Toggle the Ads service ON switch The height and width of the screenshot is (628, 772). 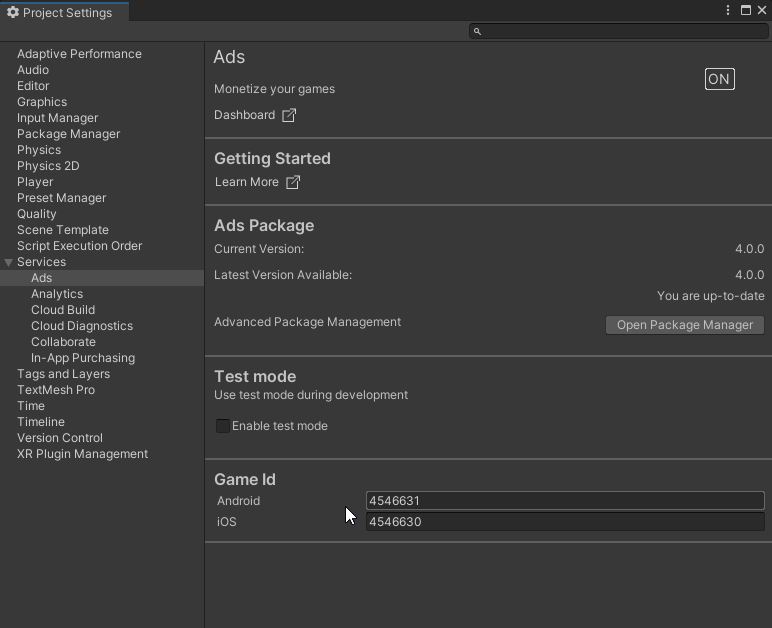click(719, 79)
